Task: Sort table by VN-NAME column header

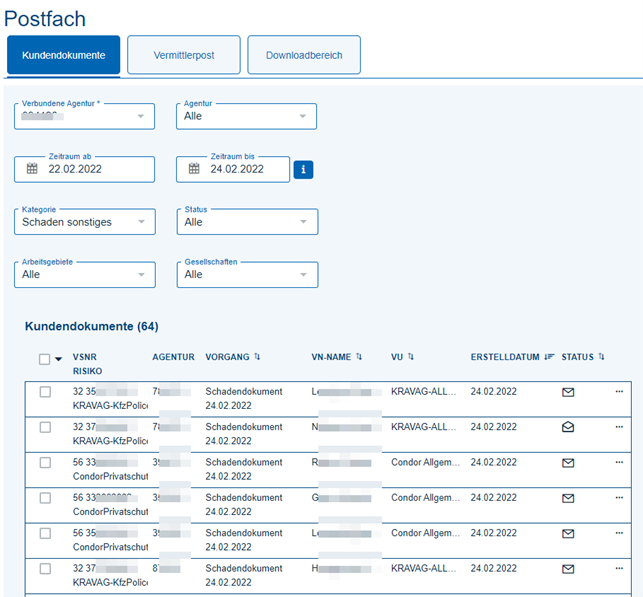Action: 337,357
